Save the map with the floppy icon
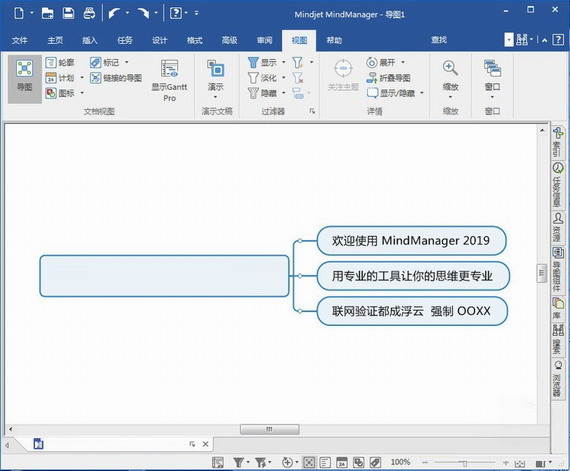The width and height of the screenshot is (570, 471). [x=68, y=13]
